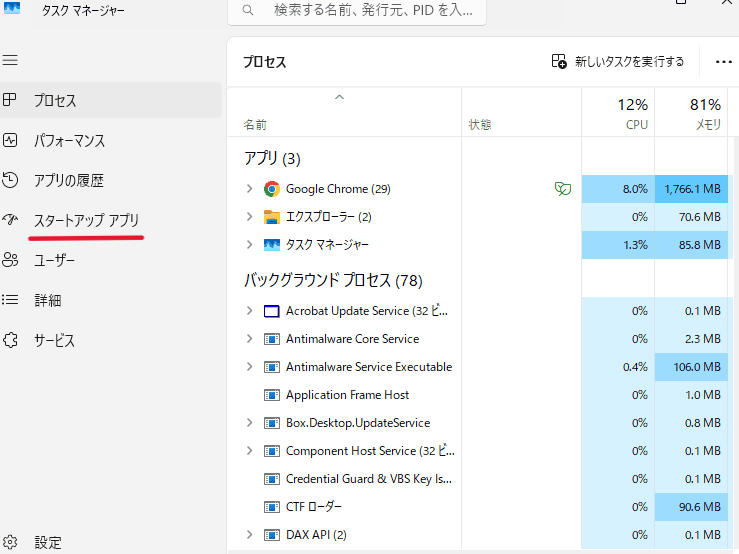Click the 70.6 MB memory cell

tap(691, 217)
